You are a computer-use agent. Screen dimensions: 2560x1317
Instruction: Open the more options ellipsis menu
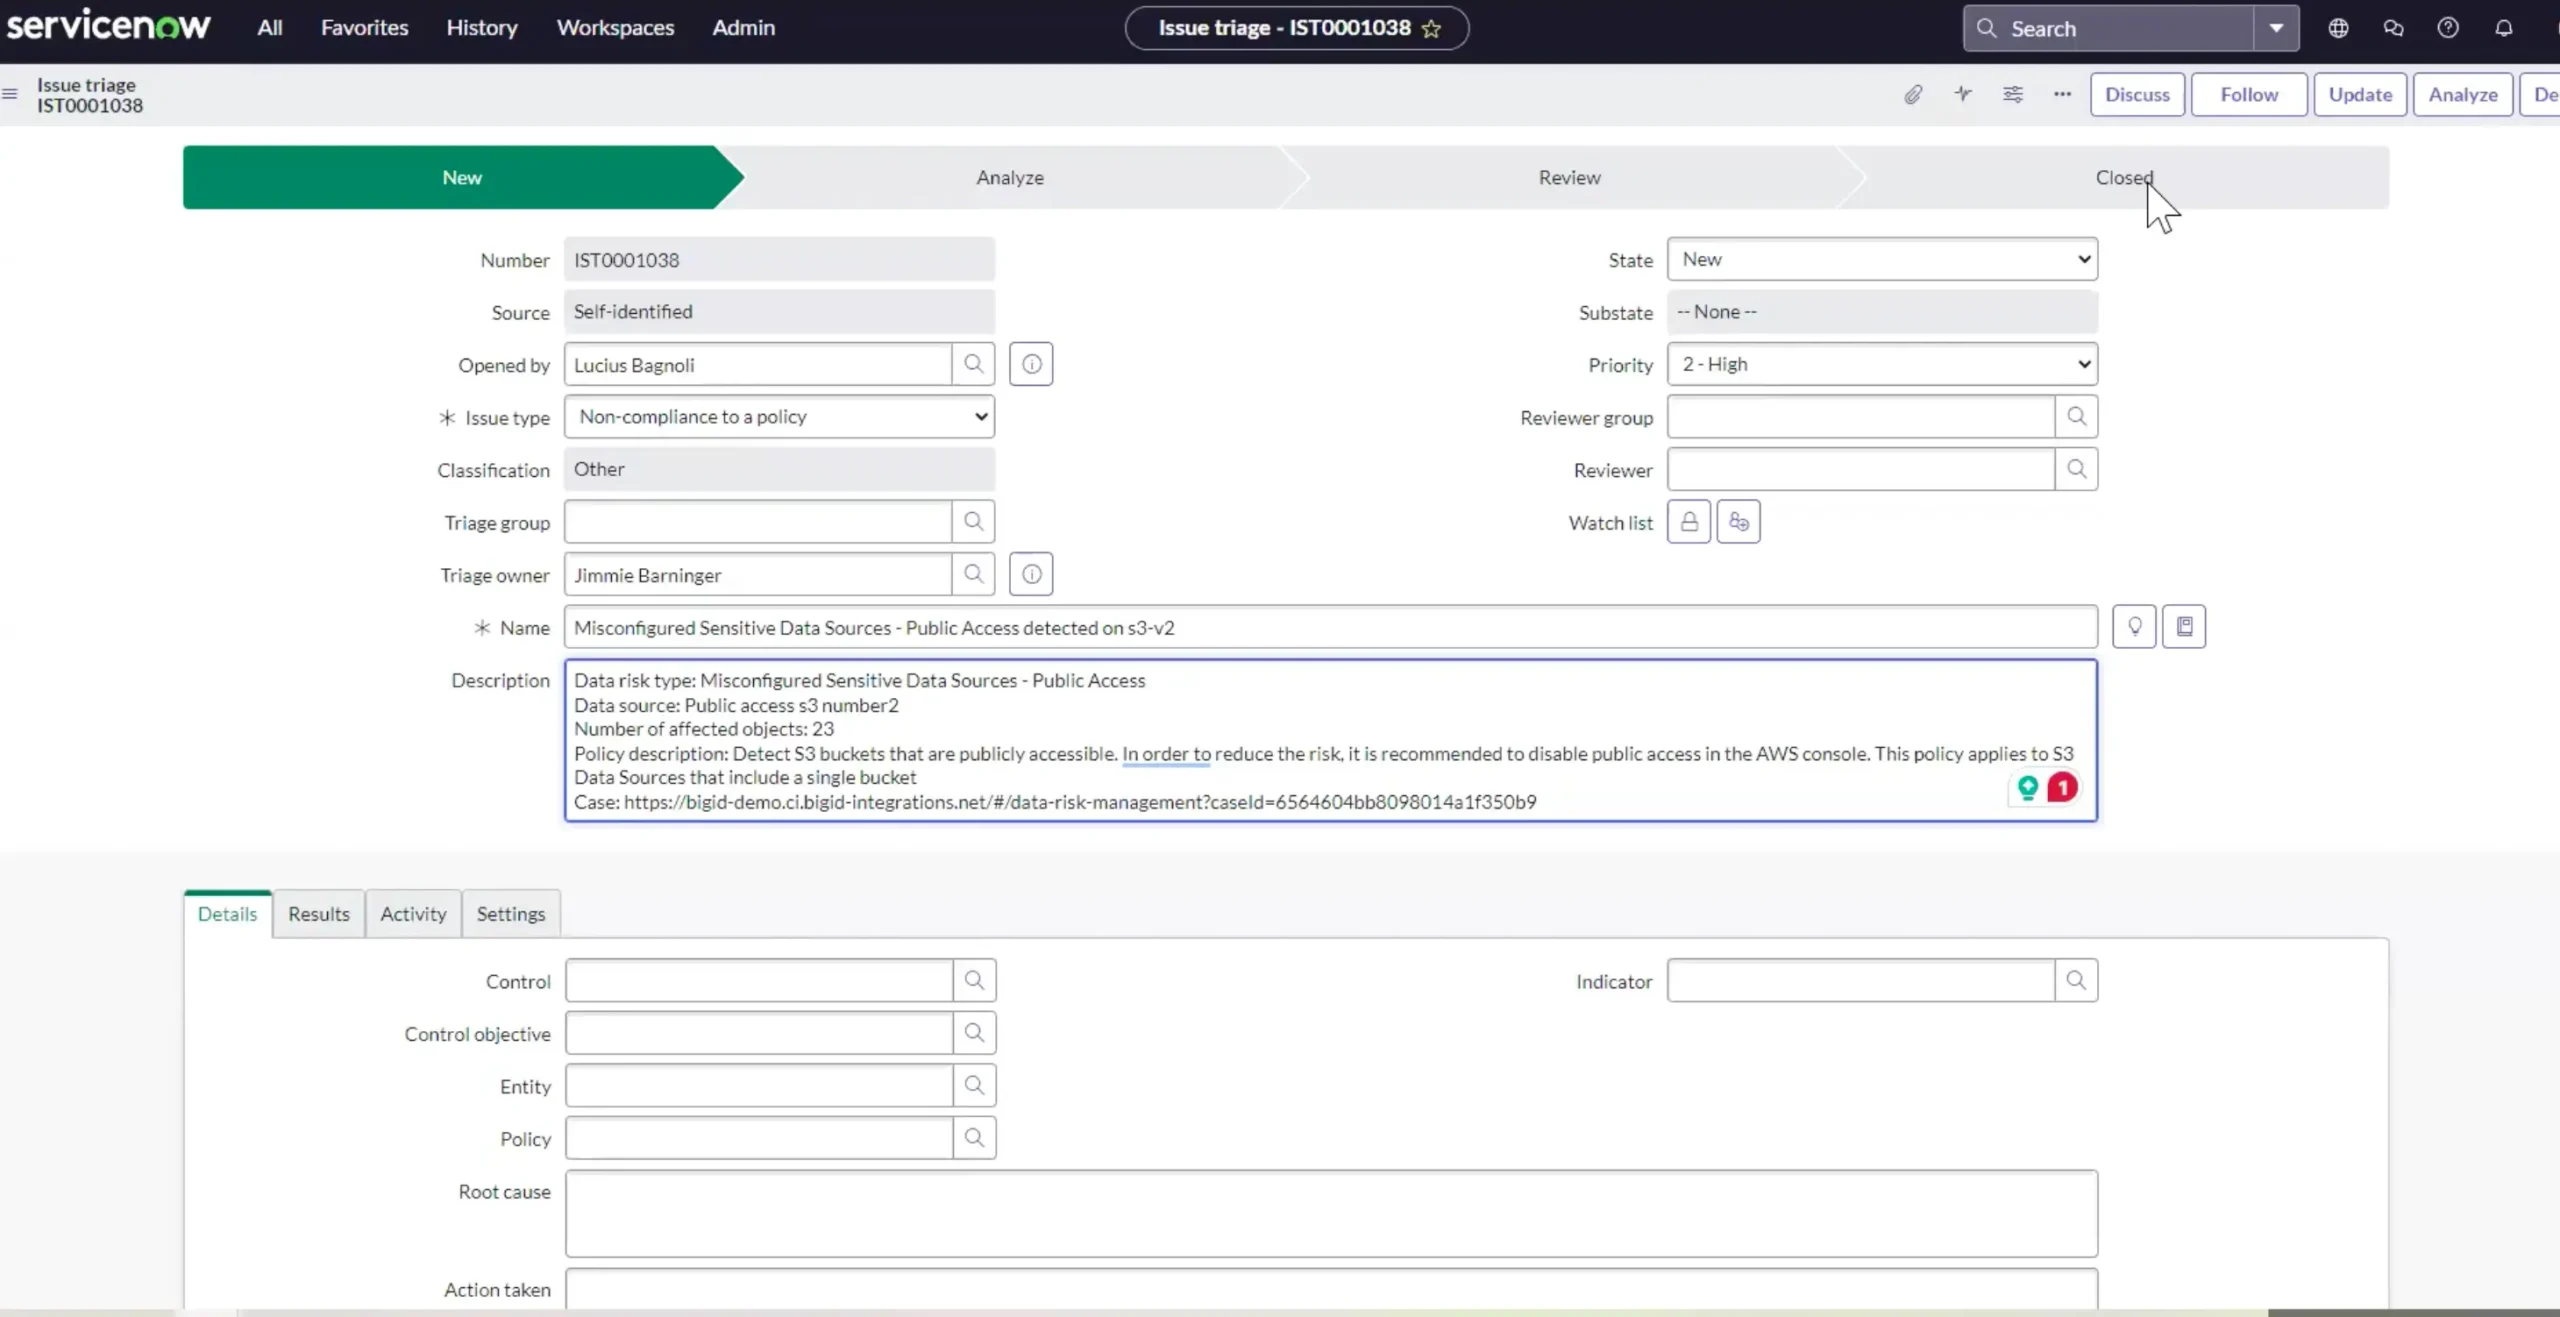tap(2062, 94)
